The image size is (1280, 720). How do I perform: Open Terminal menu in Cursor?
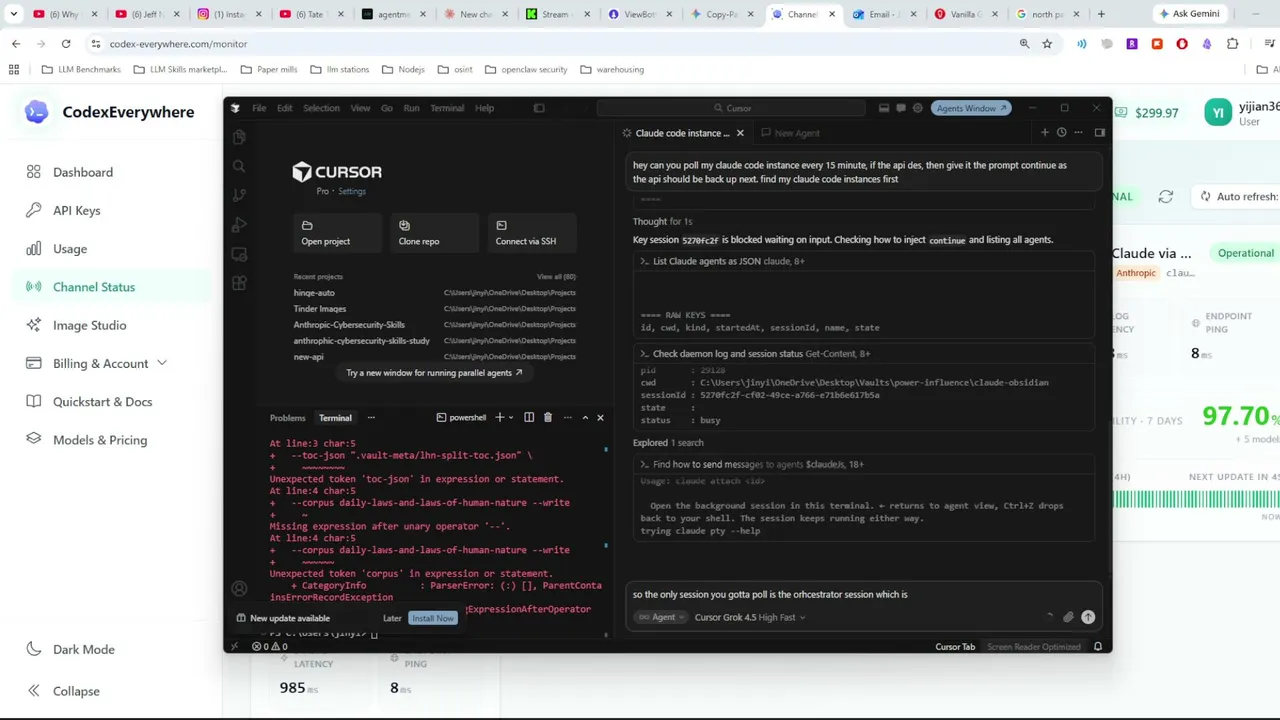447,108
